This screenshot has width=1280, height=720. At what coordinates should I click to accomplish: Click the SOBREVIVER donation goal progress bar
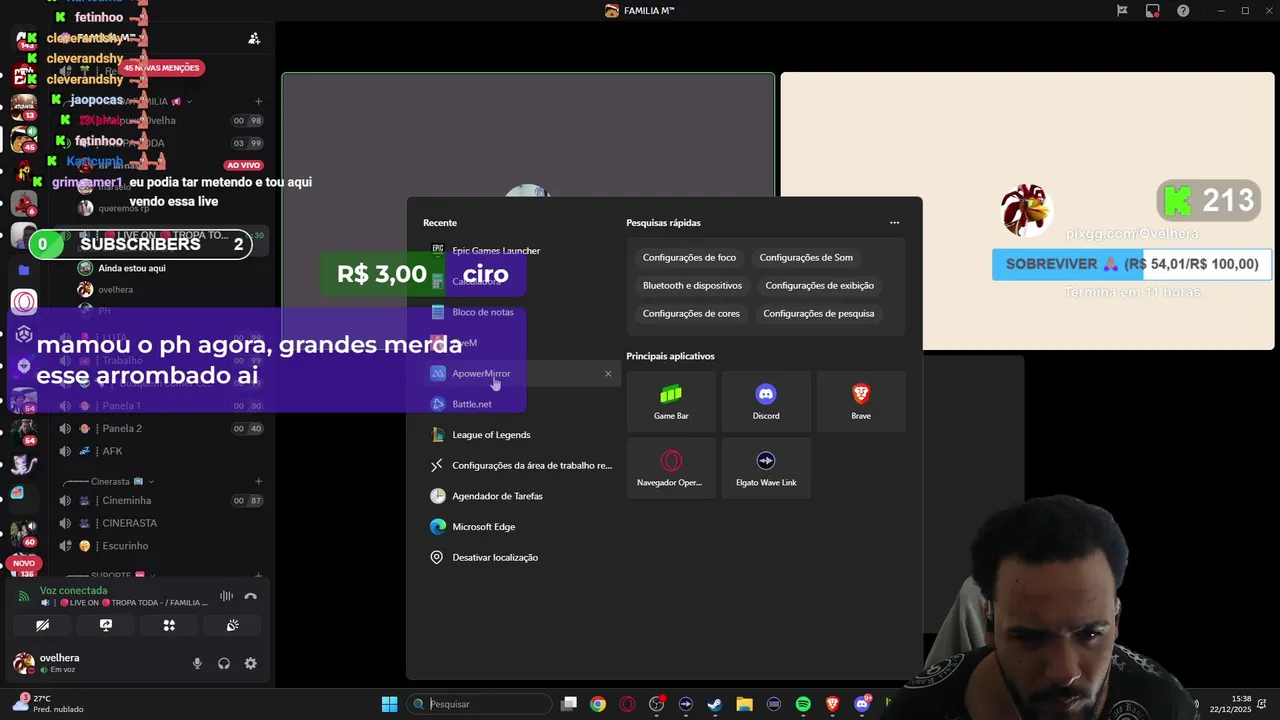(x=1132, y=264)
